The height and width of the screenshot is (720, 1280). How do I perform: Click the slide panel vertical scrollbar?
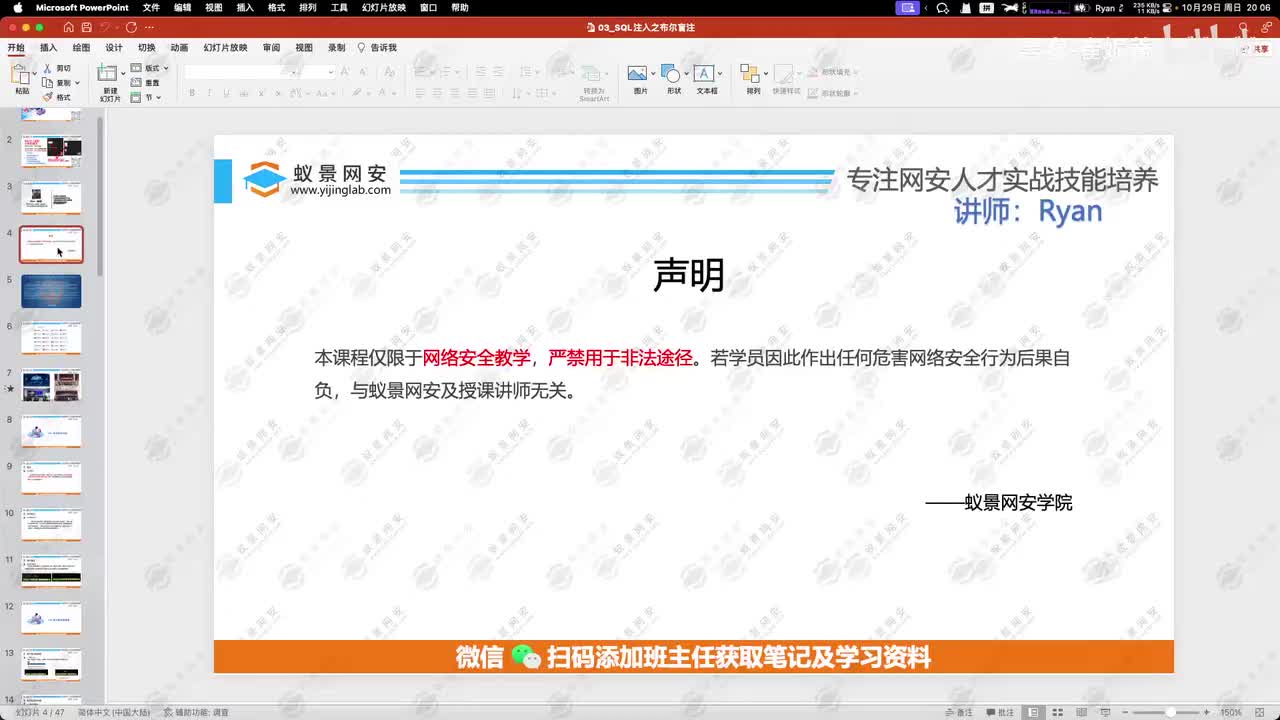pyautogui.click(x=99, y=196)
